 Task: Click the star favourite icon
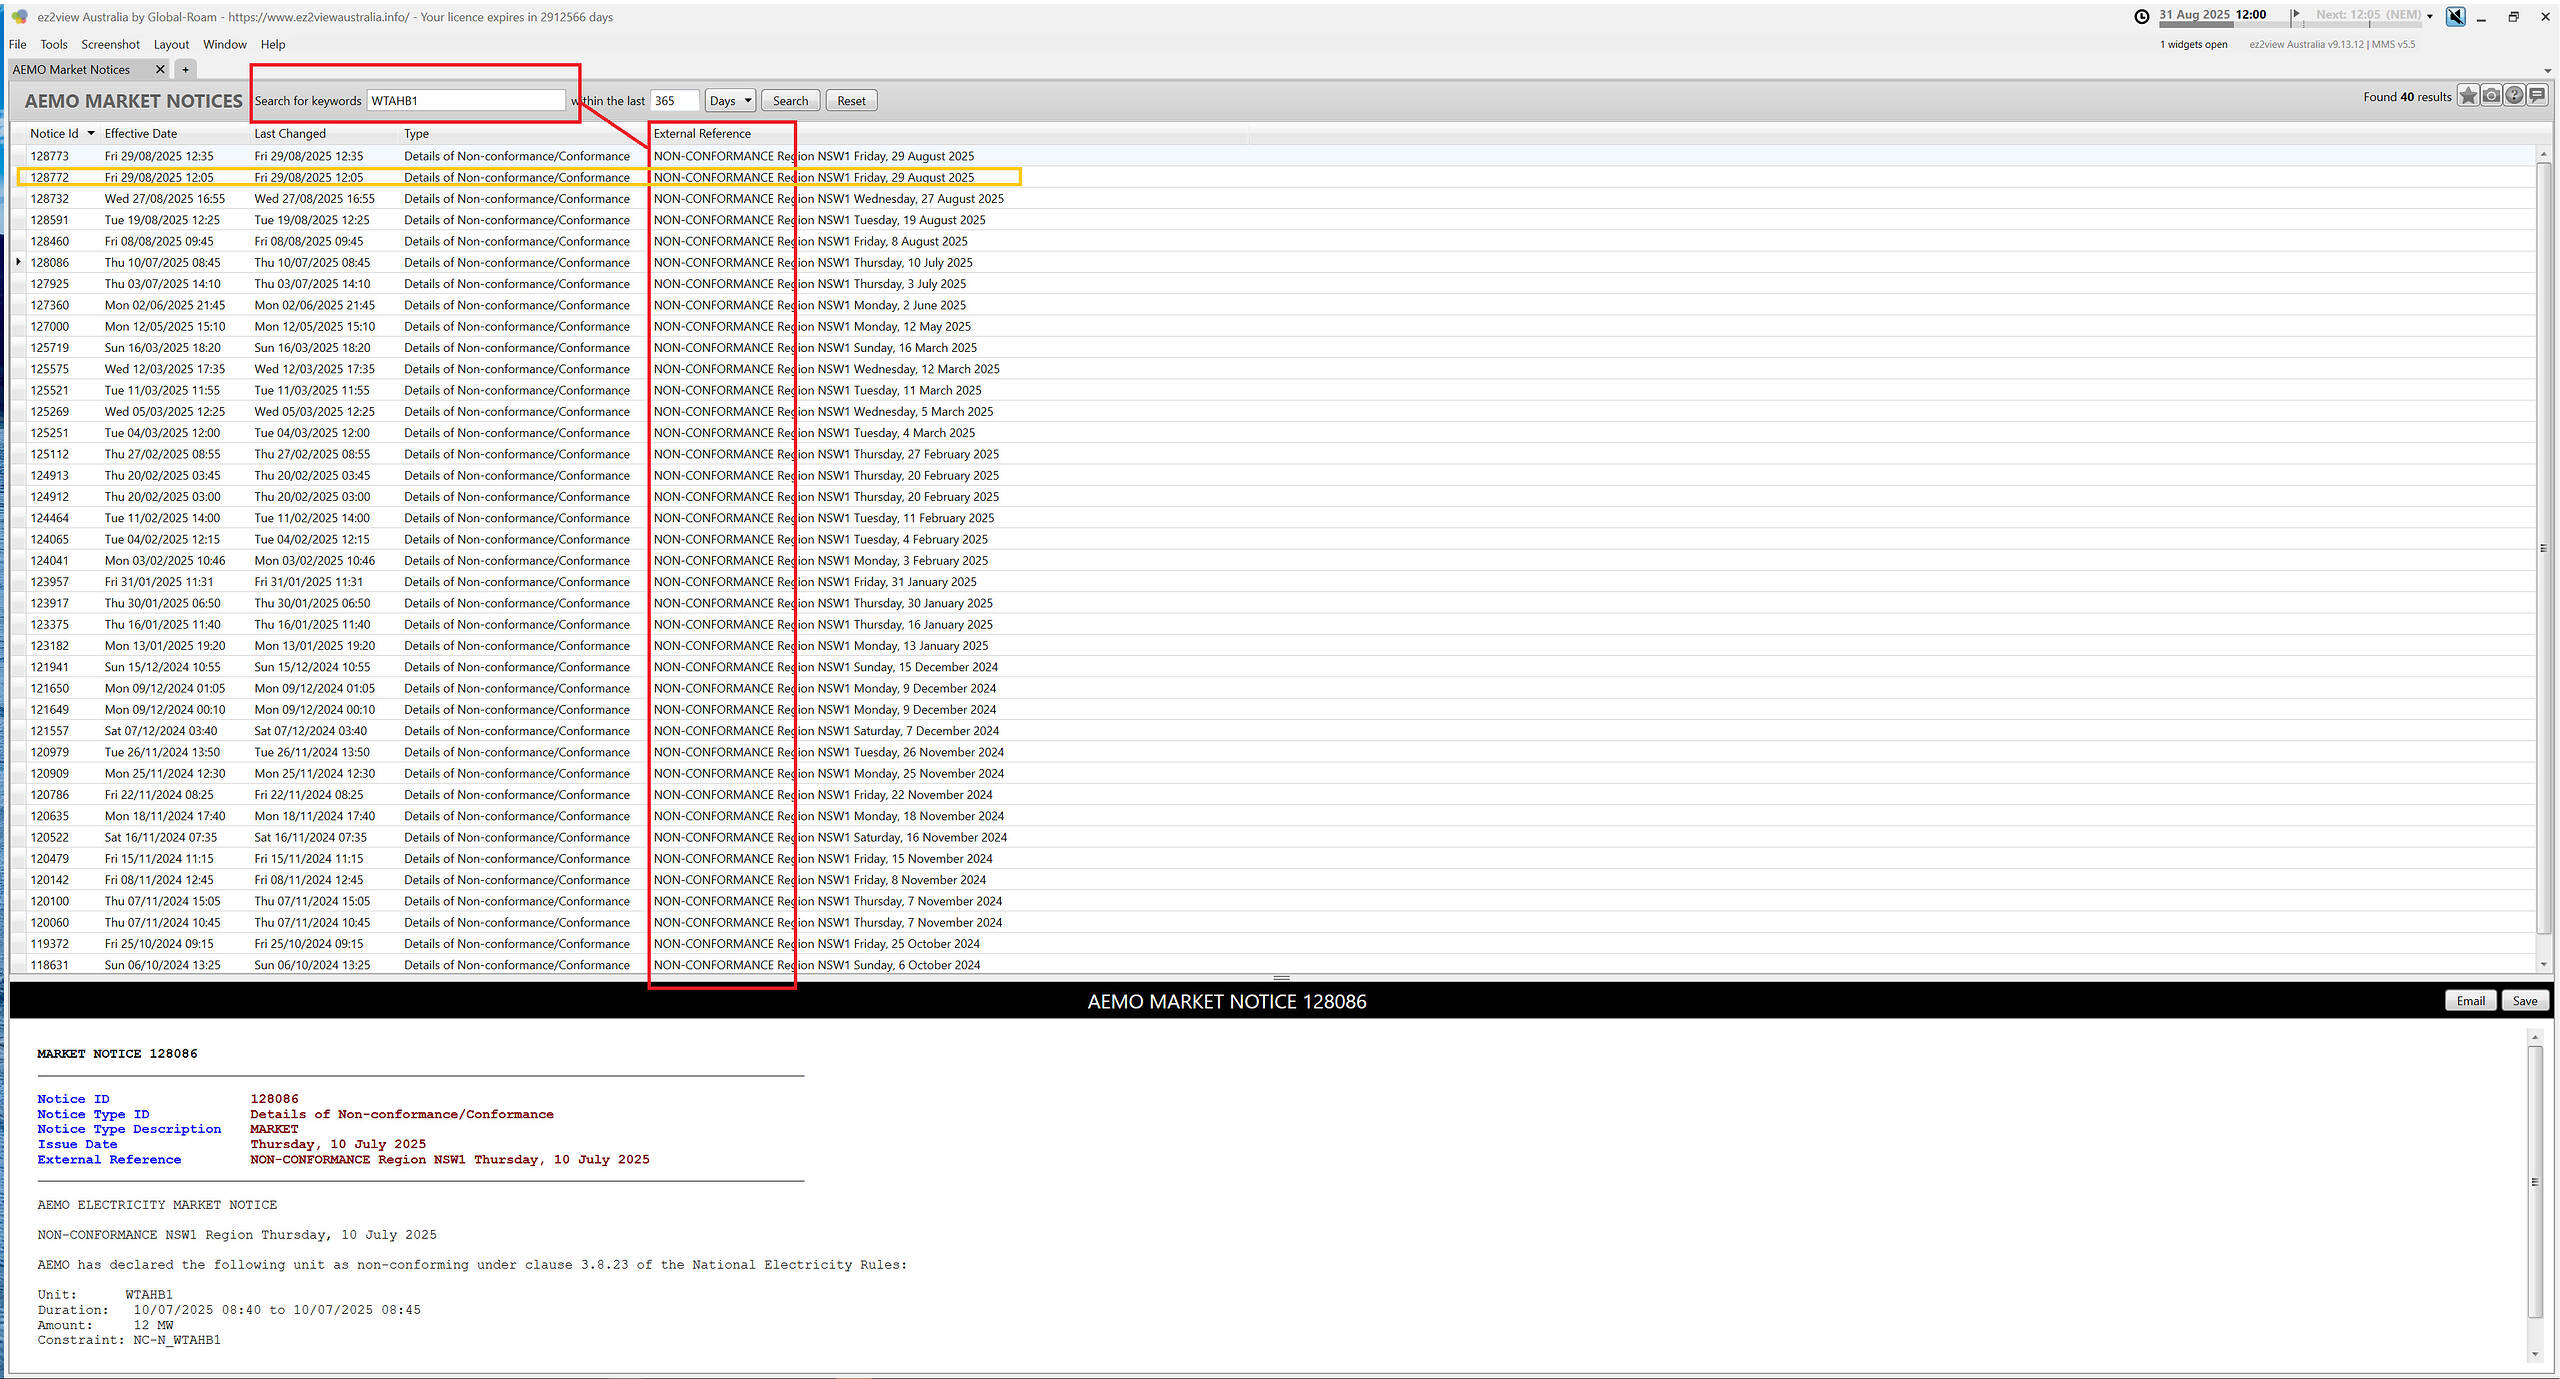tap(2468, 96)
